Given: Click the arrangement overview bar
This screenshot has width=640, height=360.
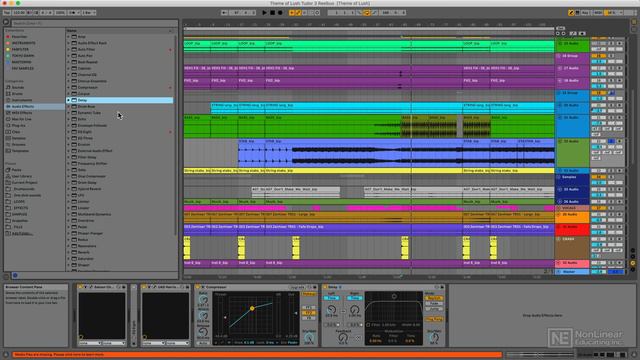Looking at the screenshot, I should (369, 29).
